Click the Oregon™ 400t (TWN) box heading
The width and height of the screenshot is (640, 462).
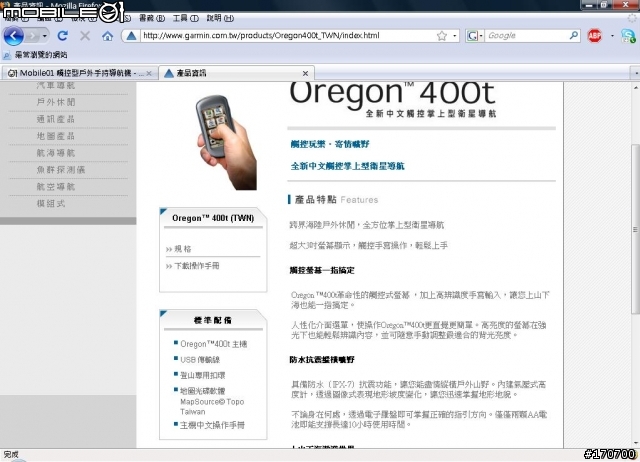[213, 218]
